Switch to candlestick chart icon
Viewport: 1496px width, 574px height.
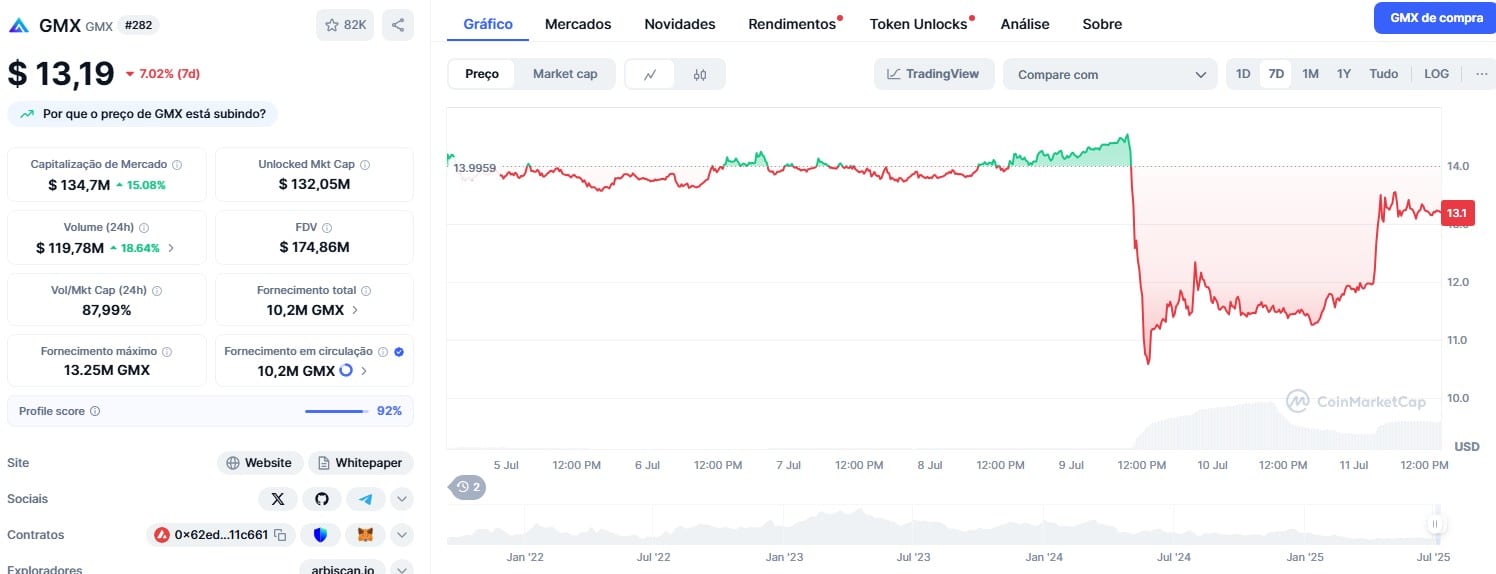point(700,74)
